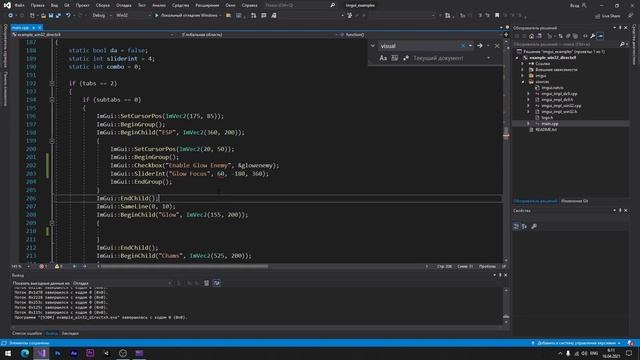
Task: Open the Справка menu
Action: click(249, 5)
